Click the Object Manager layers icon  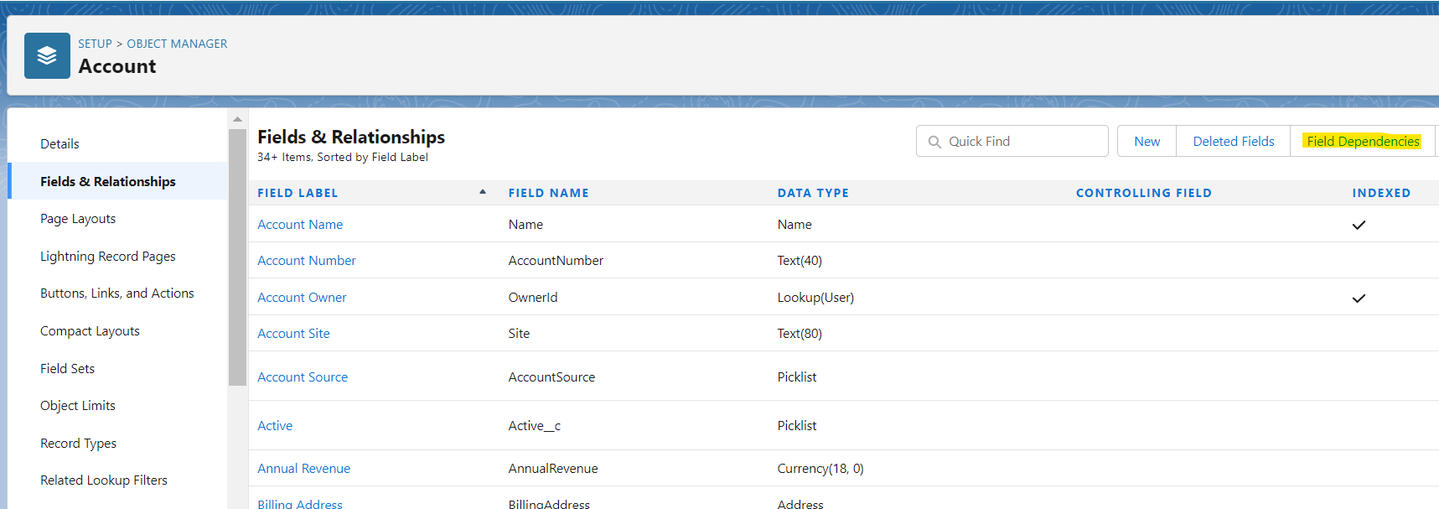[x=47, y=56]
